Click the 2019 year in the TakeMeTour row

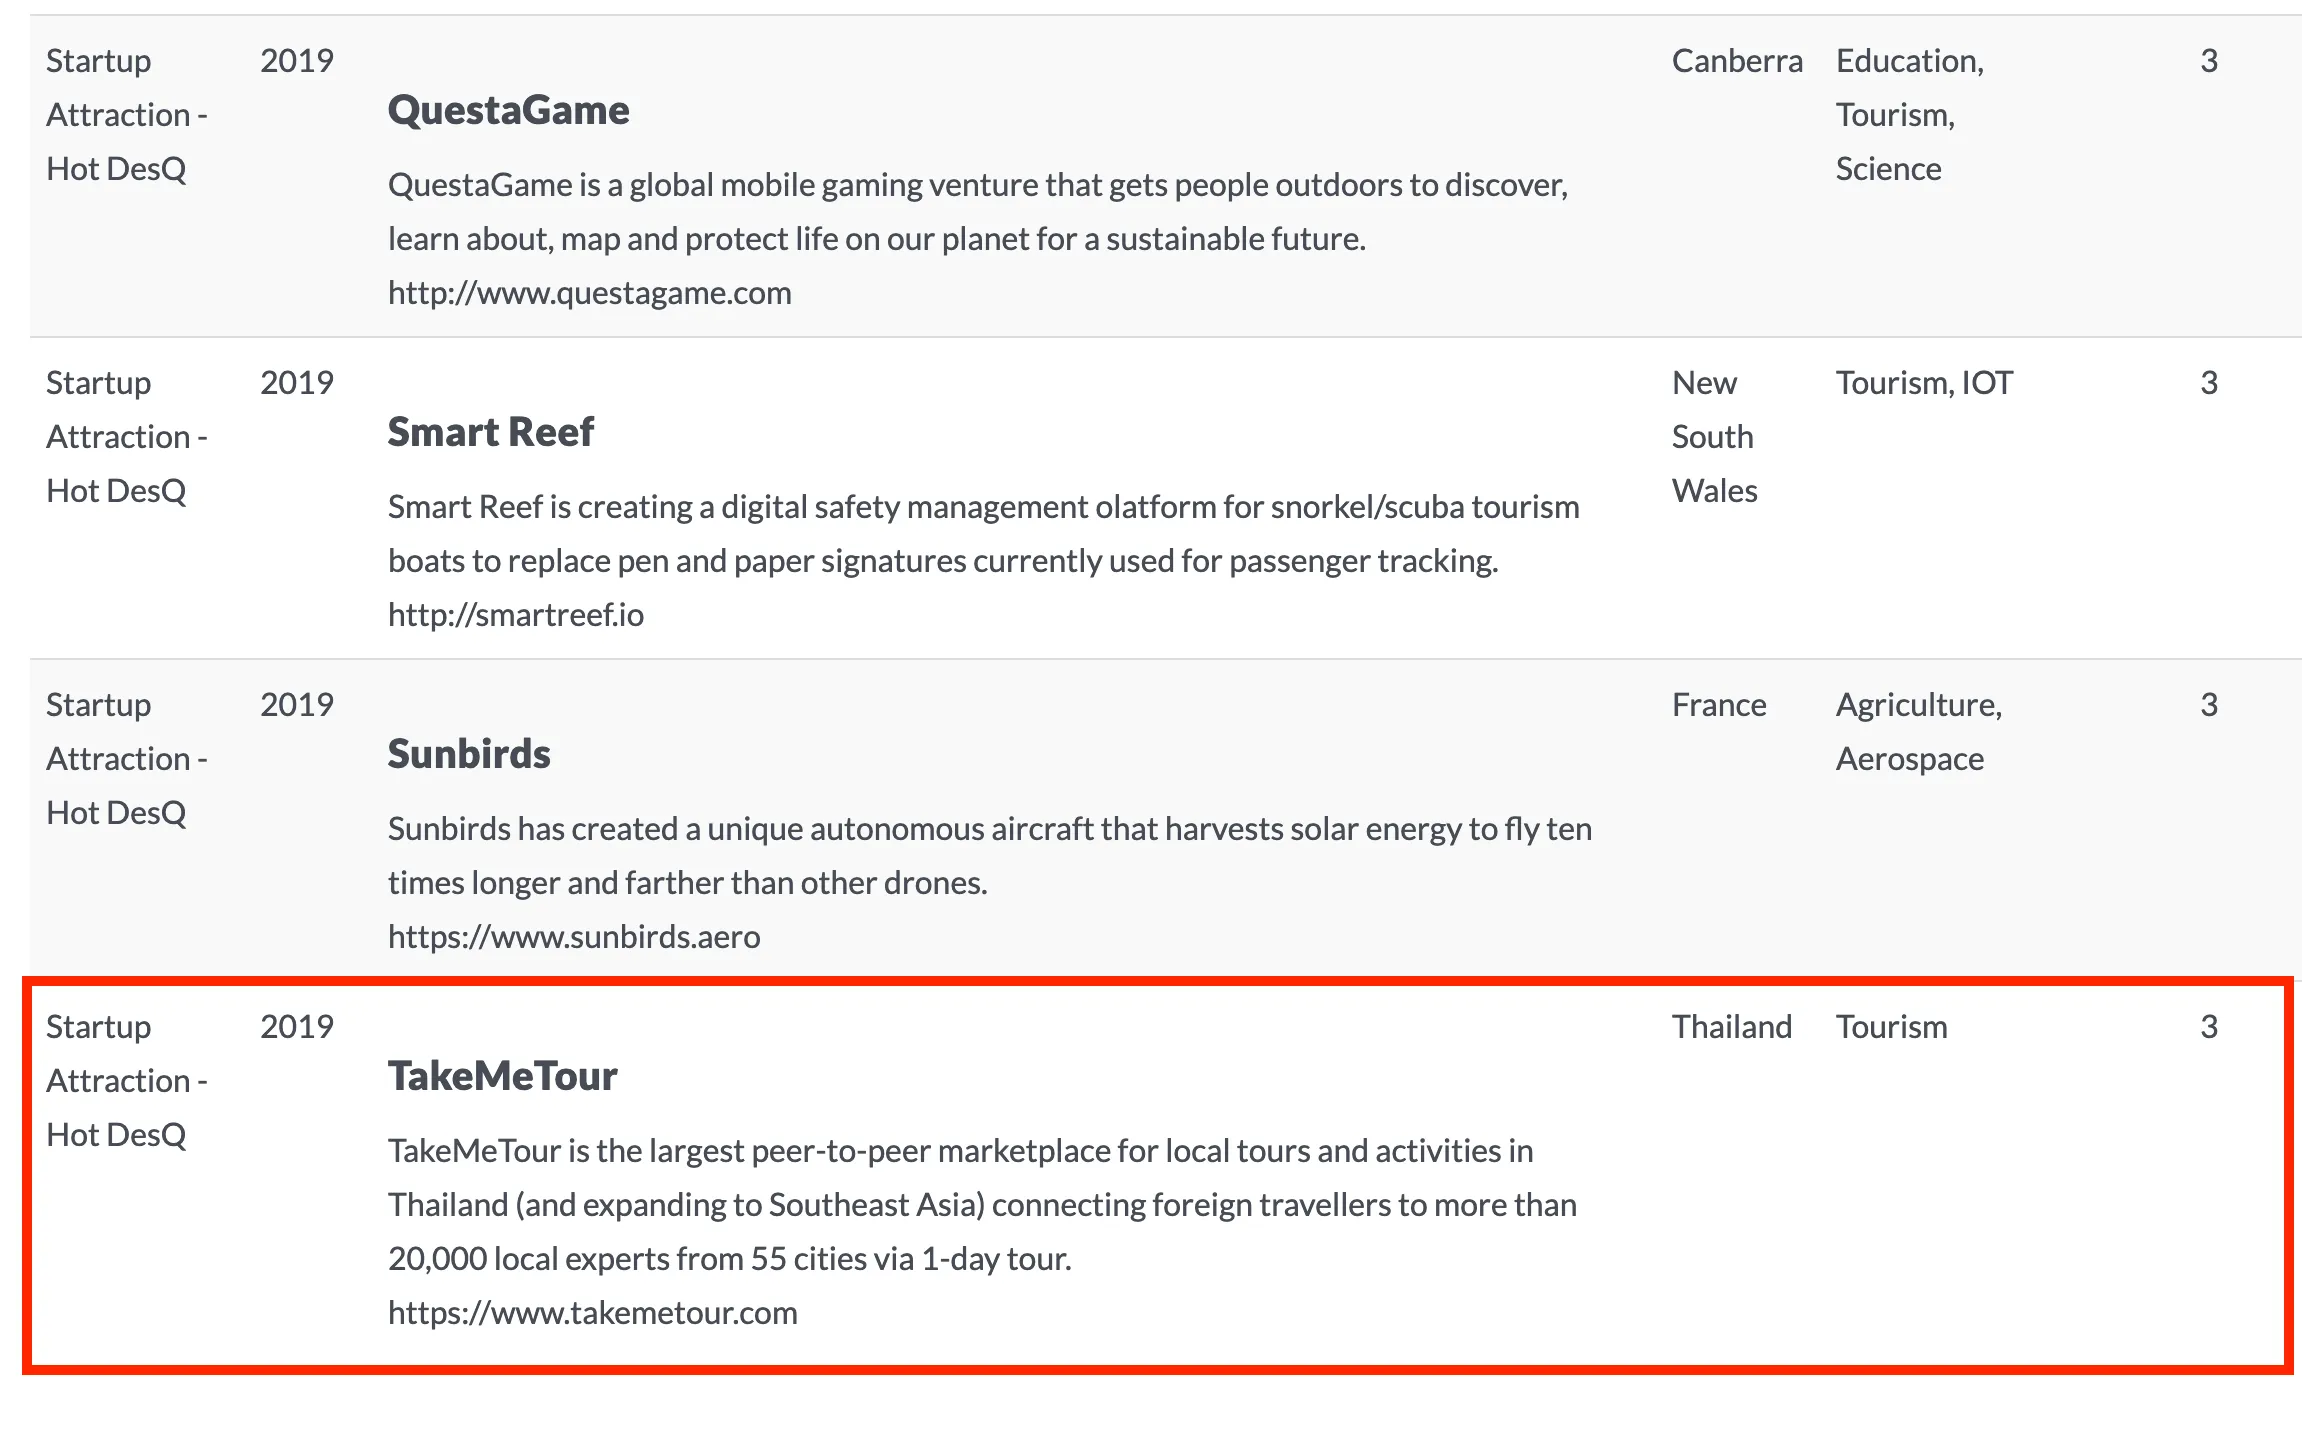pyautogui.click(x=296, y=1027)
